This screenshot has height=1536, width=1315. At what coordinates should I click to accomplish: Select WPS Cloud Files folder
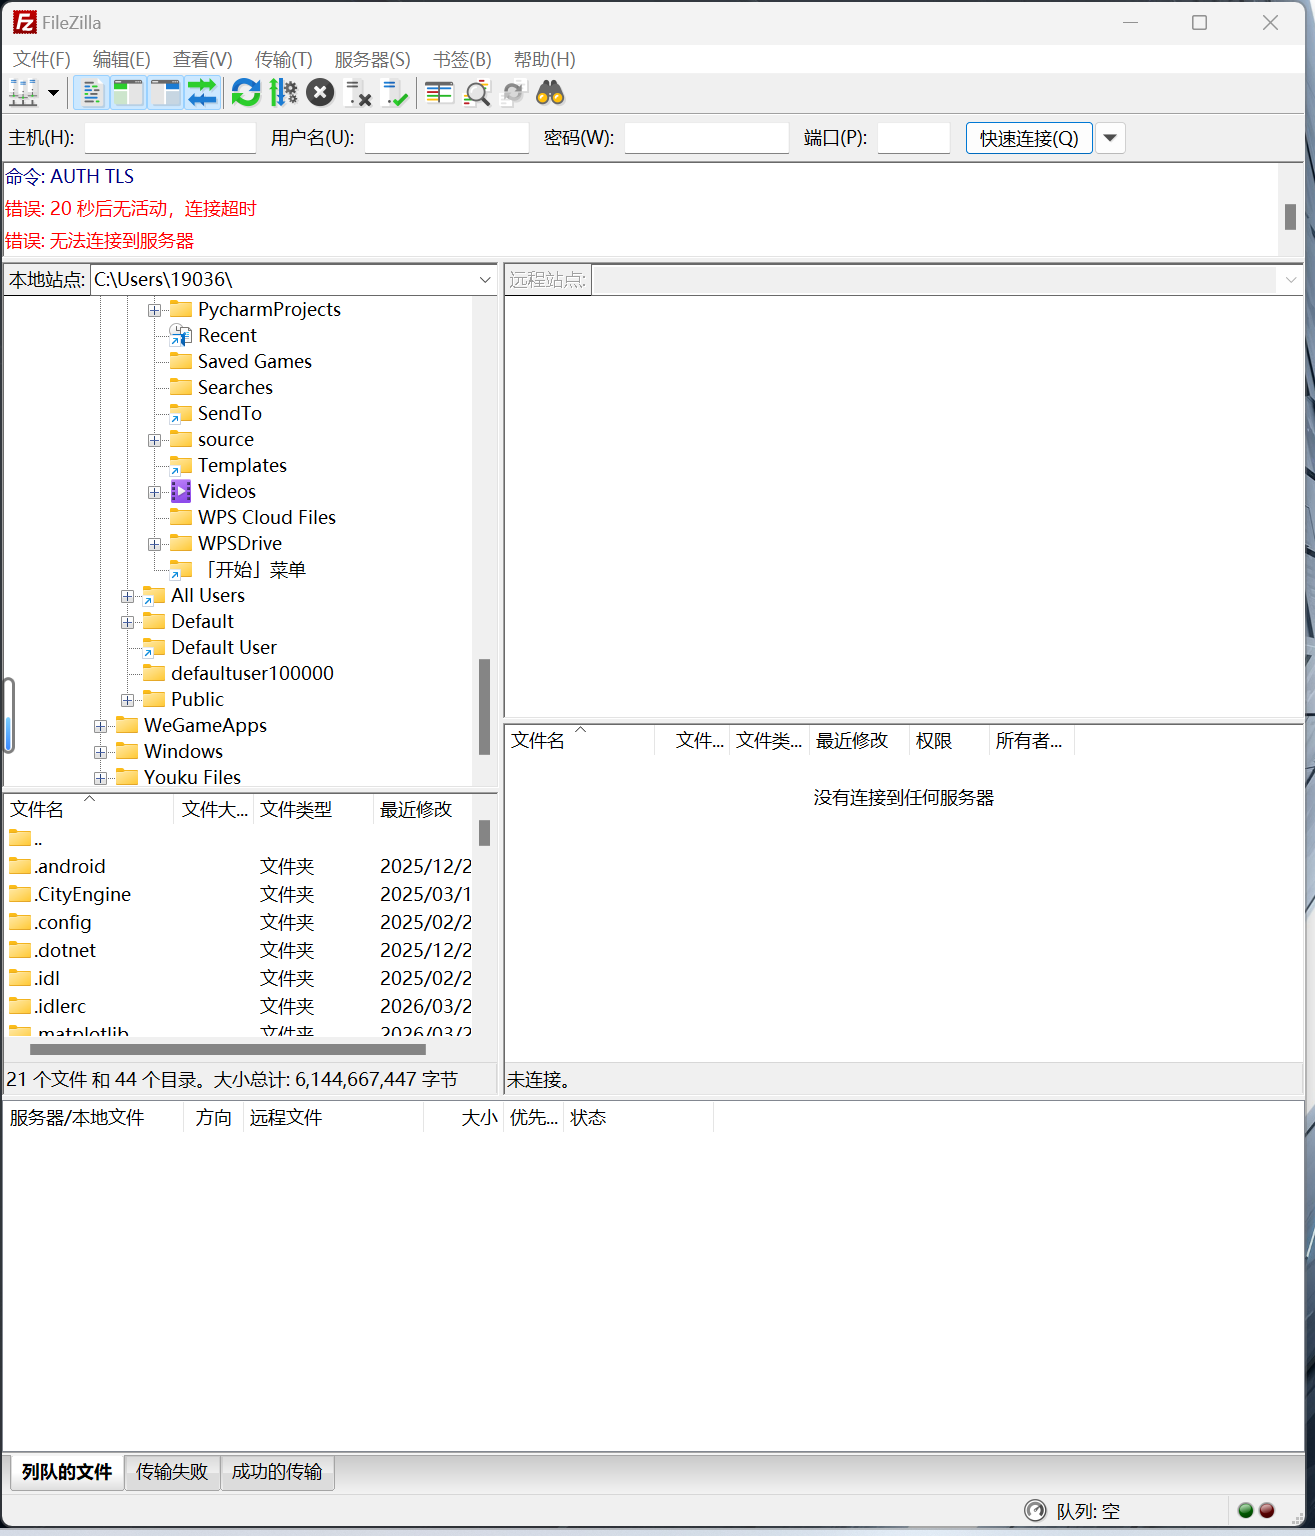point(266,518)
